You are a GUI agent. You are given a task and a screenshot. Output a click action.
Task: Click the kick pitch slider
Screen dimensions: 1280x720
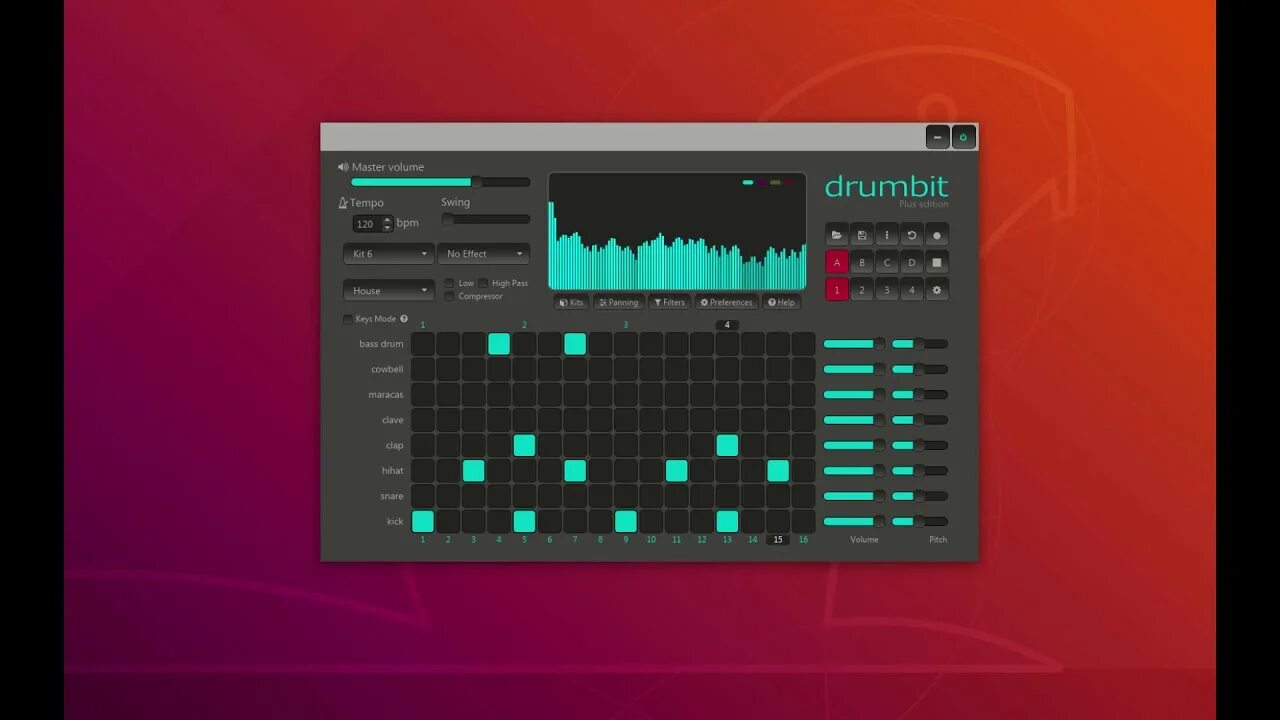(920, 521)
